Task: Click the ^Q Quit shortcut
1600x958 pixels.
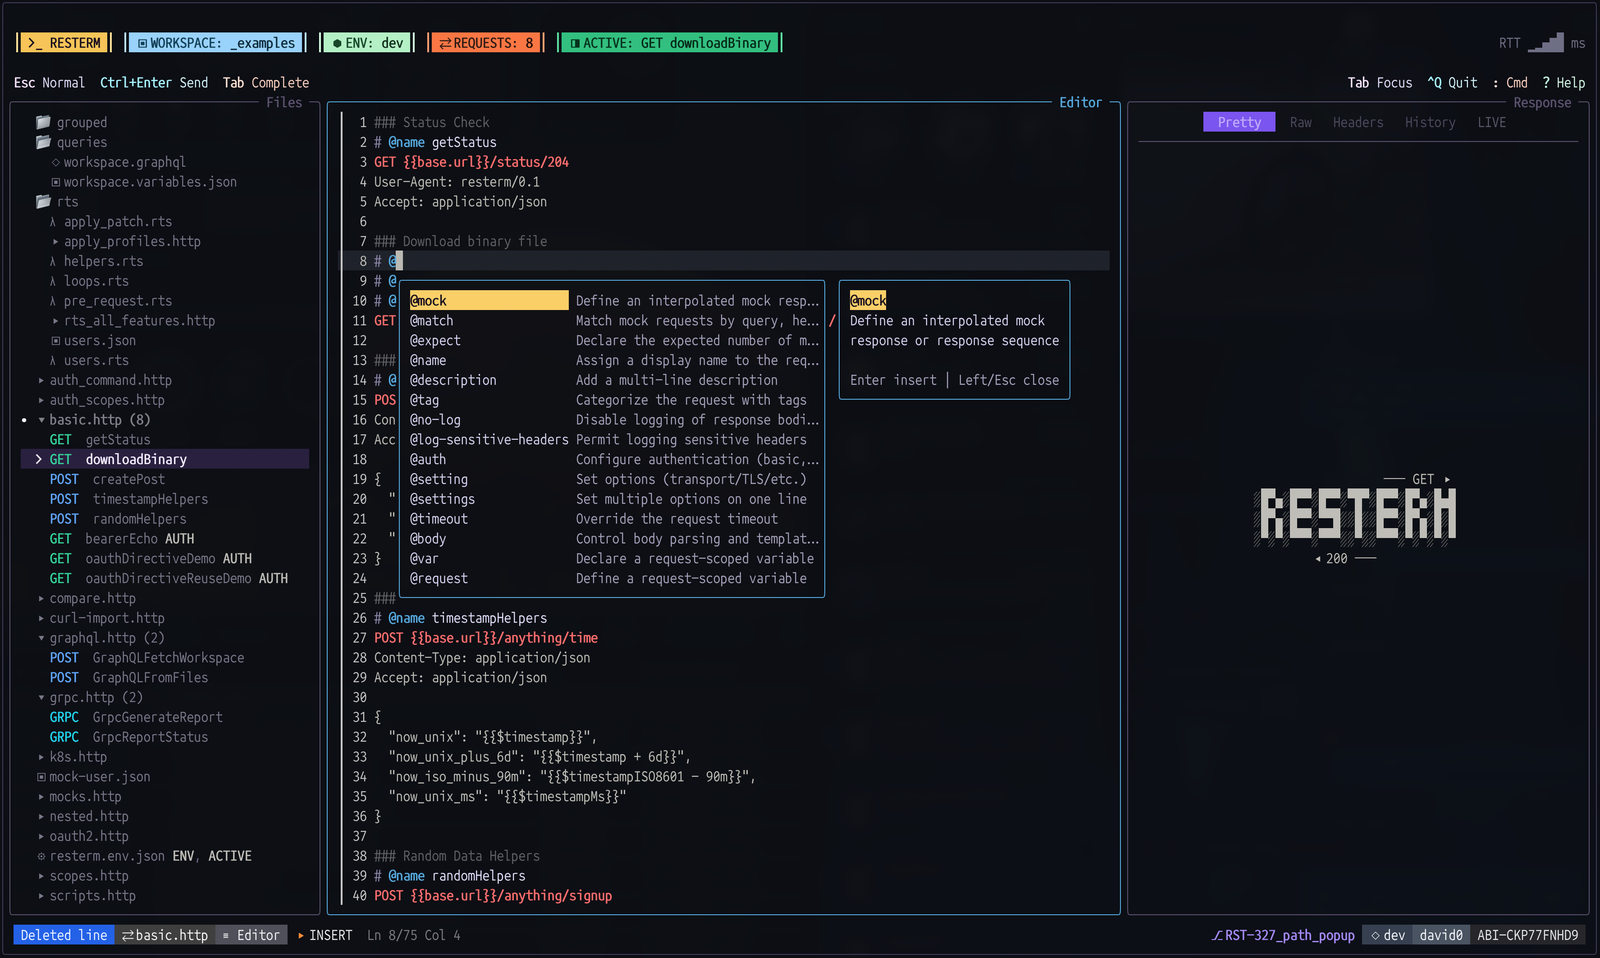Action: coord(1452,83)
